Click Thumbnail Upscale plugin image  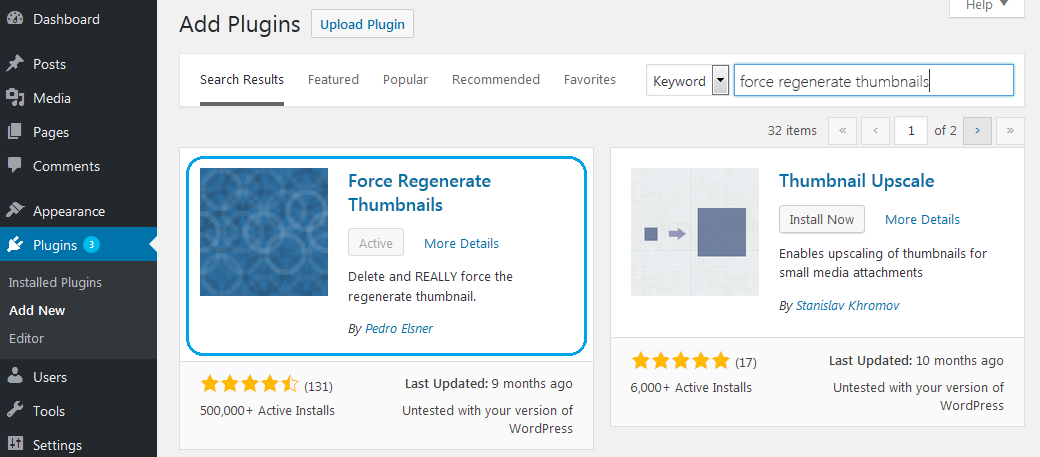pyautogui.click(x=695, y=231)
